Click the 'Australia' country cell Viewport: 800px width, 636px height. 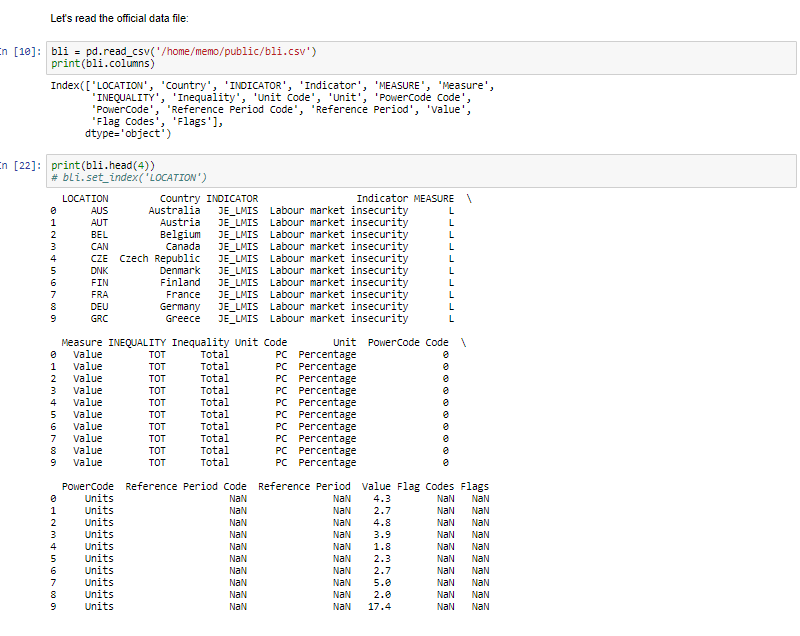[174, 211]
